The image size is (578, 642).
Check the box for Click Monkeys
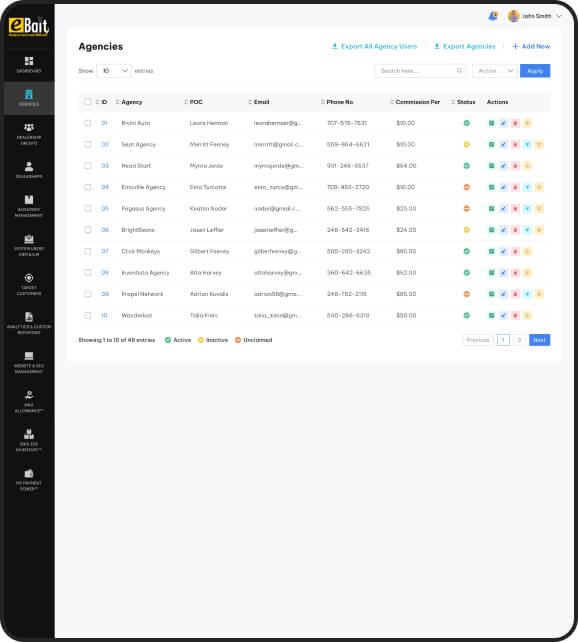click(x=88, y=251)
